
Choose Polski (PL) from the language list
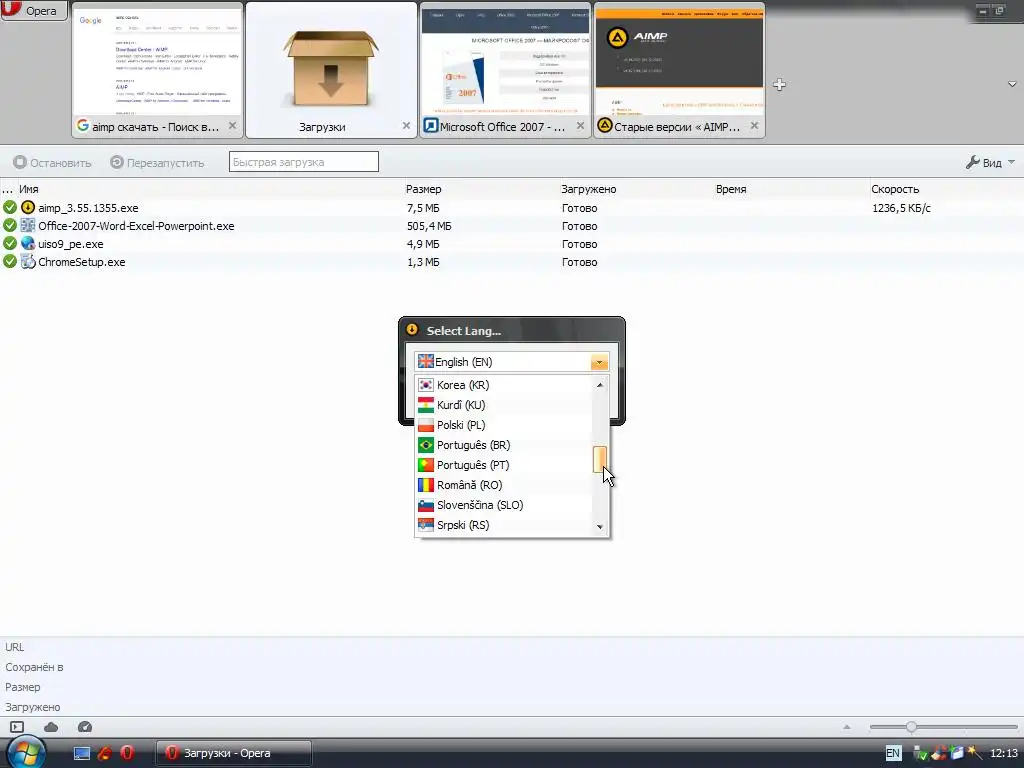(504, 424)
